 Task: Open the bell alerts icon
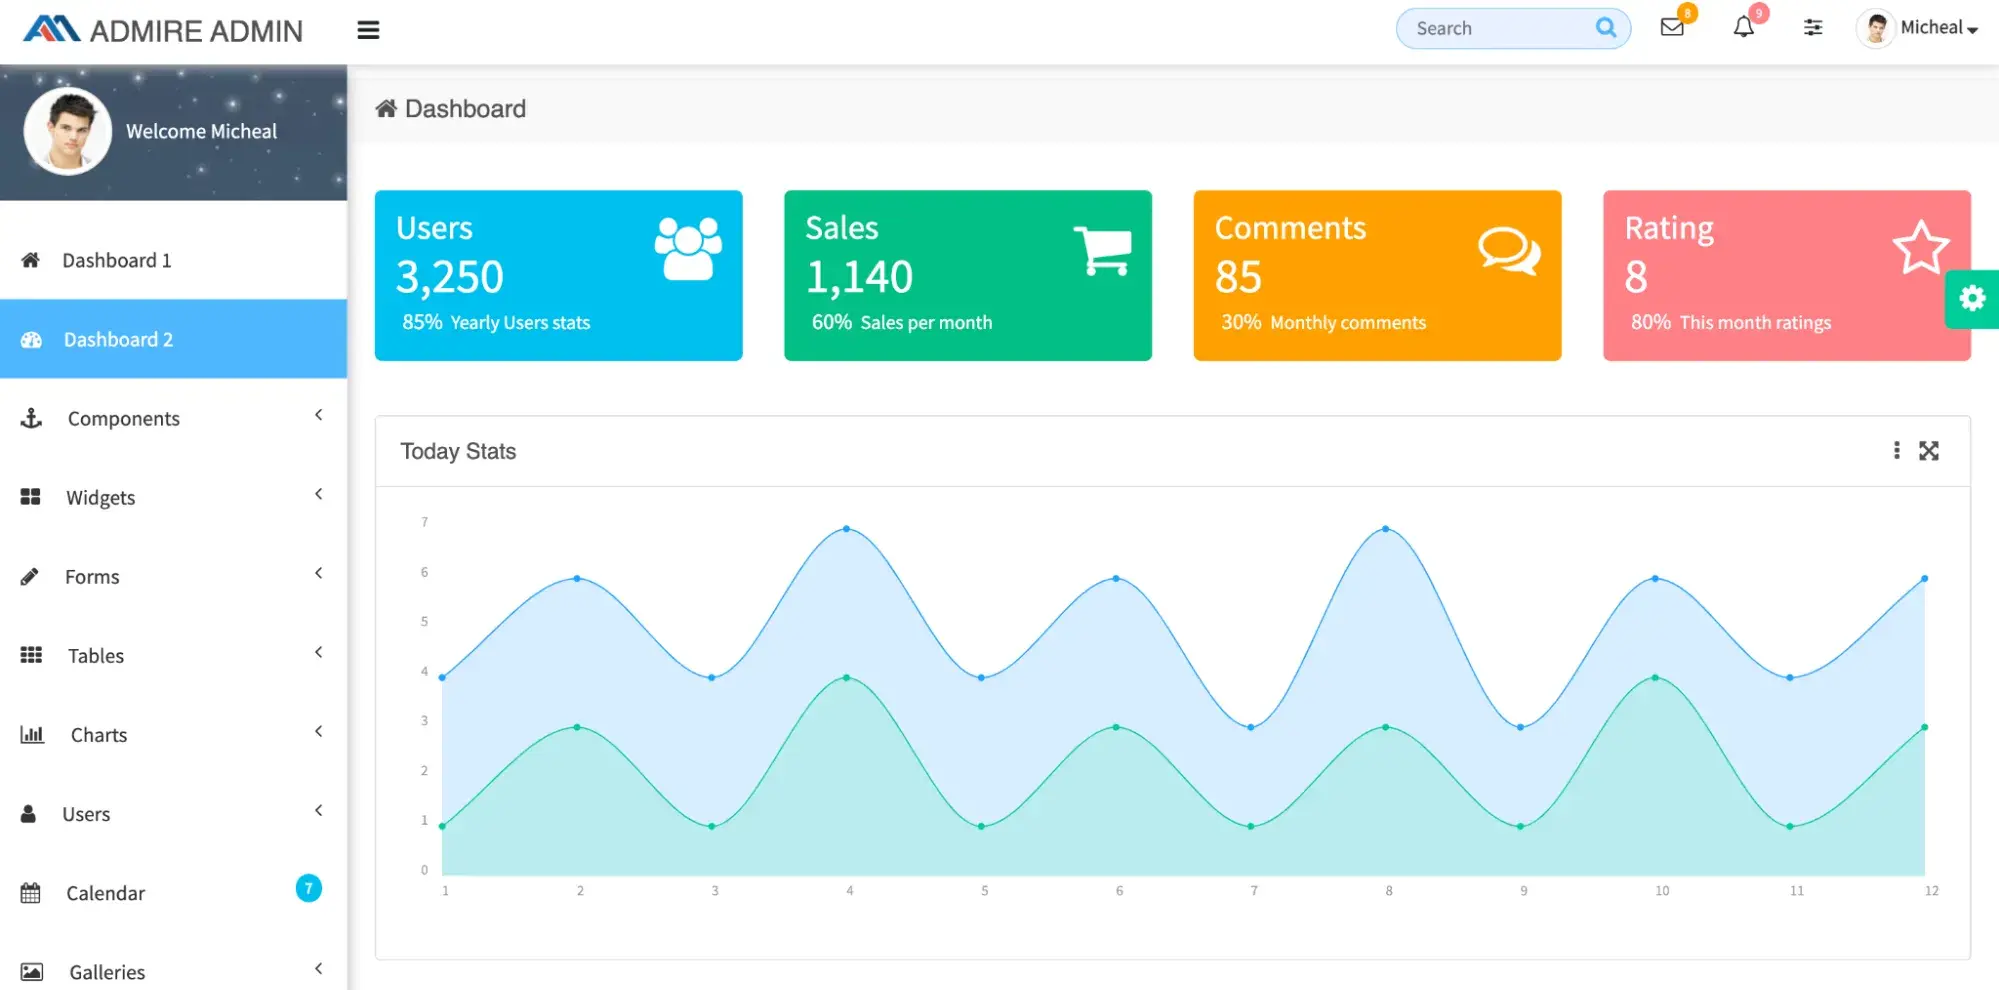click(x=1743, y=28)
